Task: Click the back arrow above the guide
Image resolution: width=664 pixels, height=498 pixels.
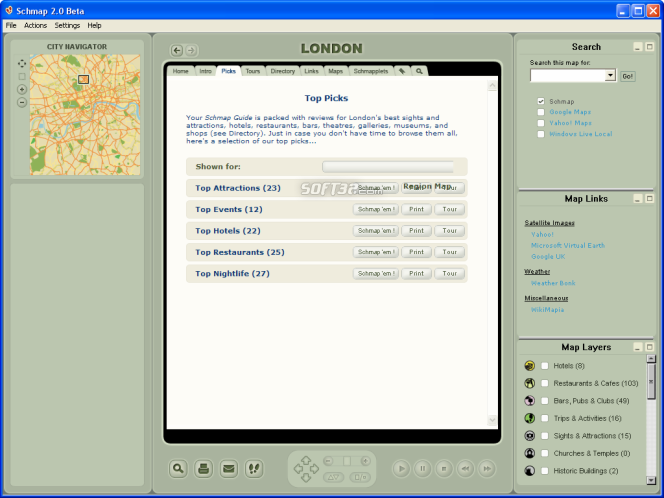Action: [177, 50]
